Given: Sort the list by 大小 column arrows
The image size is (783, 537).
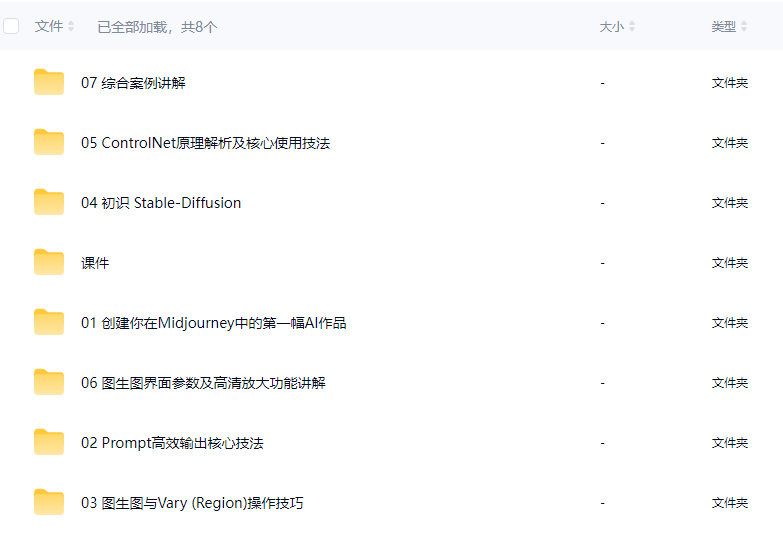Looking at the screenshot, I should (632, 27).
